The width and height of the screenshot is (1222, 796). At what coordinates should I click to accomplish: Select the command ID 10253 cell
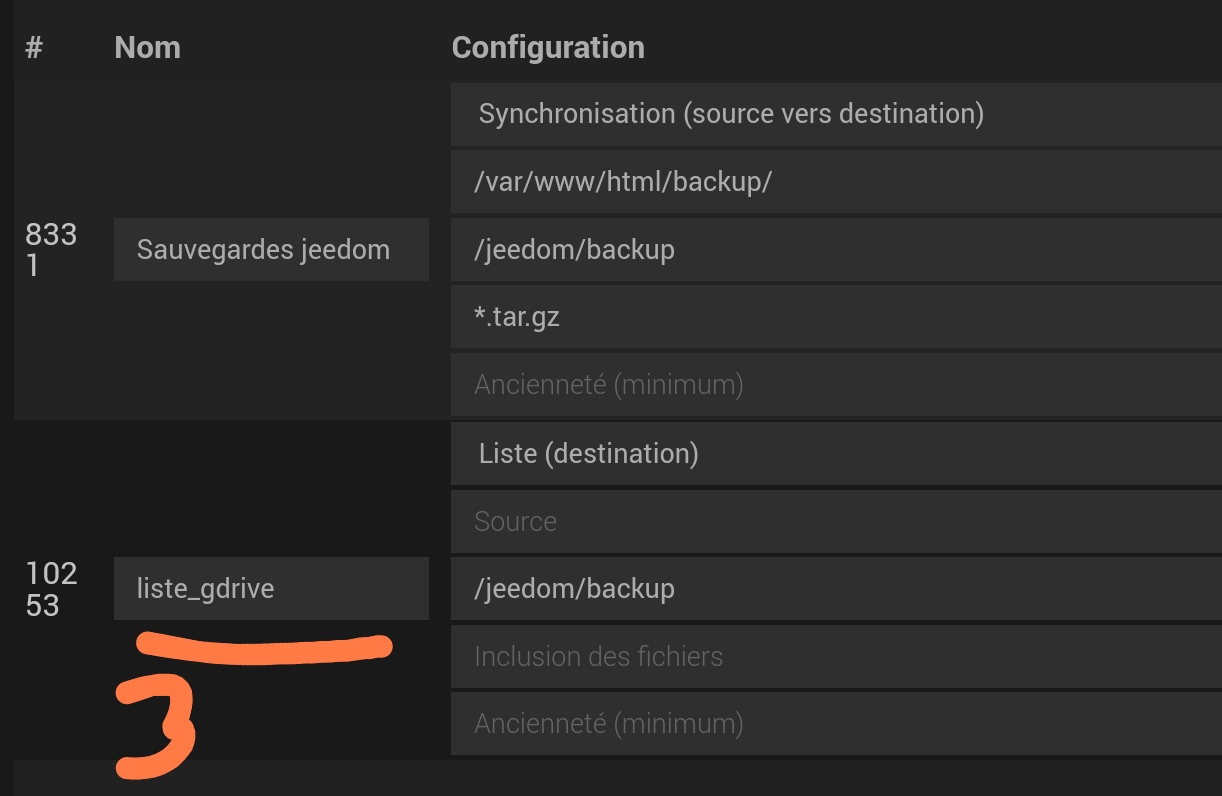[x=50, y=588]
